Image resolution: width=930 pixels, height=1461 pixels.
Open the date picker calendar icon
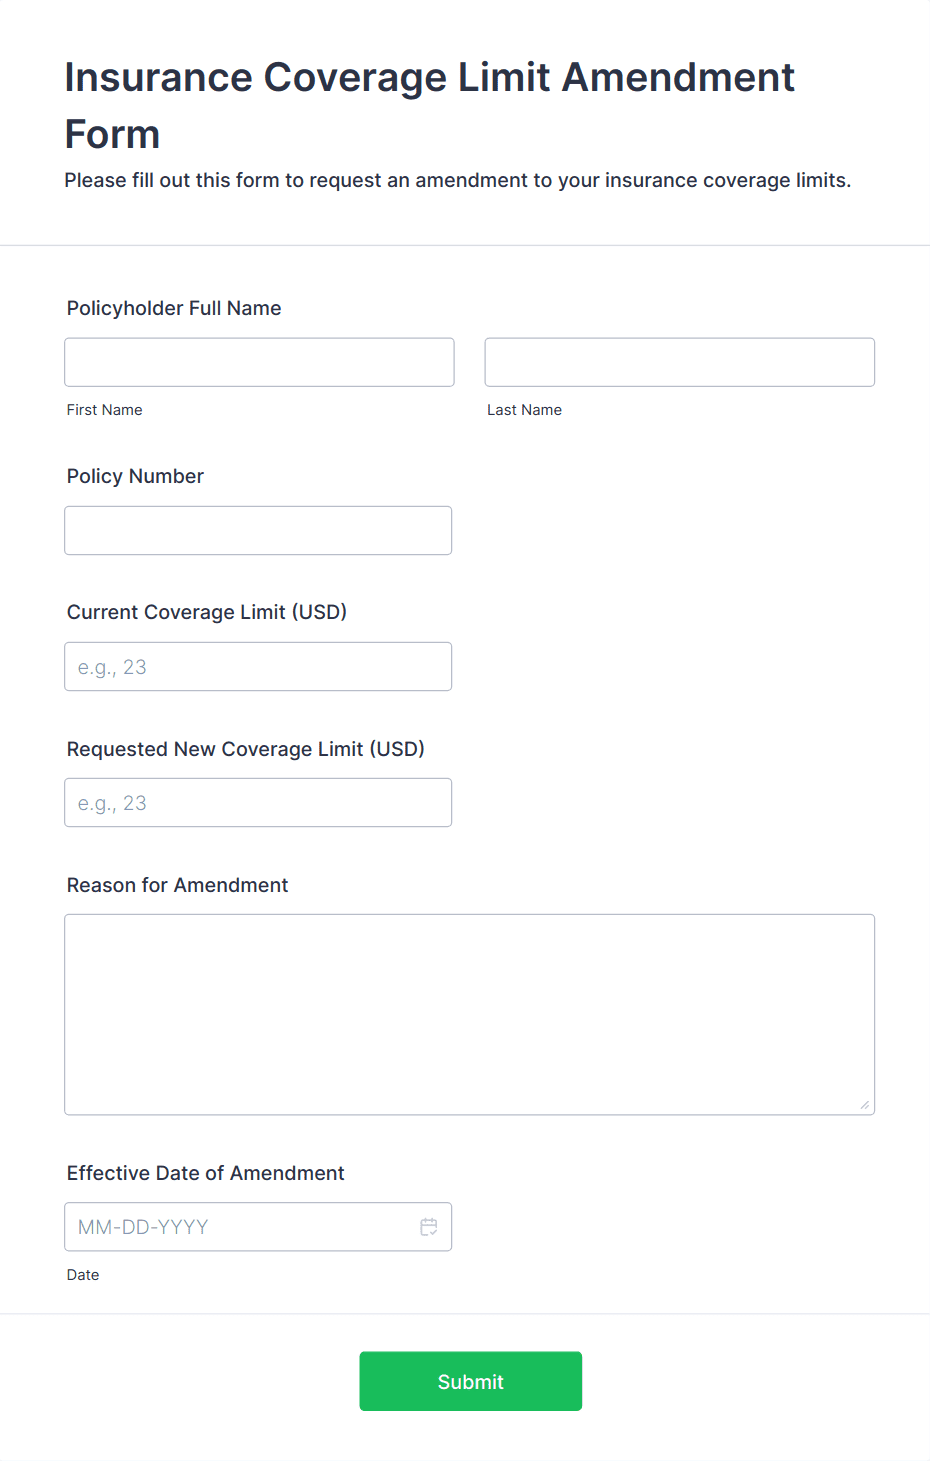429,1226
